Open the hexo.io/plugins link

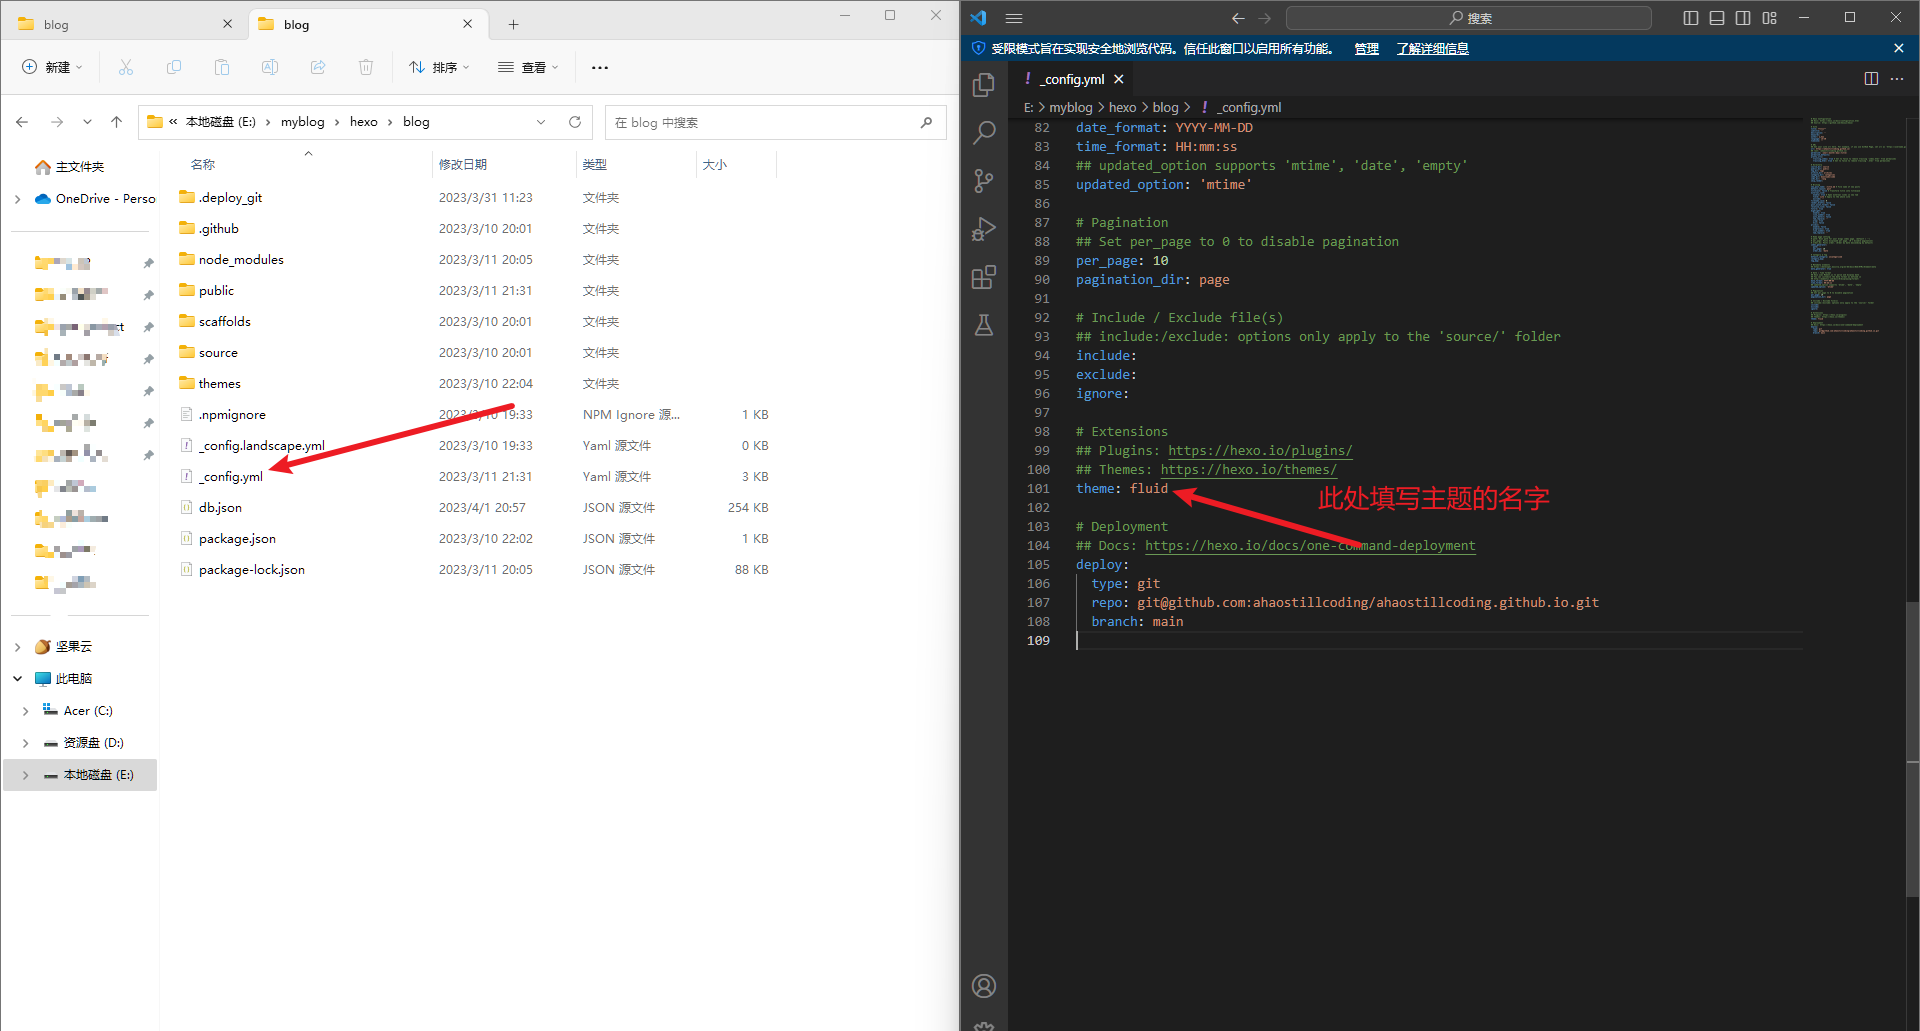[1260, 451]
